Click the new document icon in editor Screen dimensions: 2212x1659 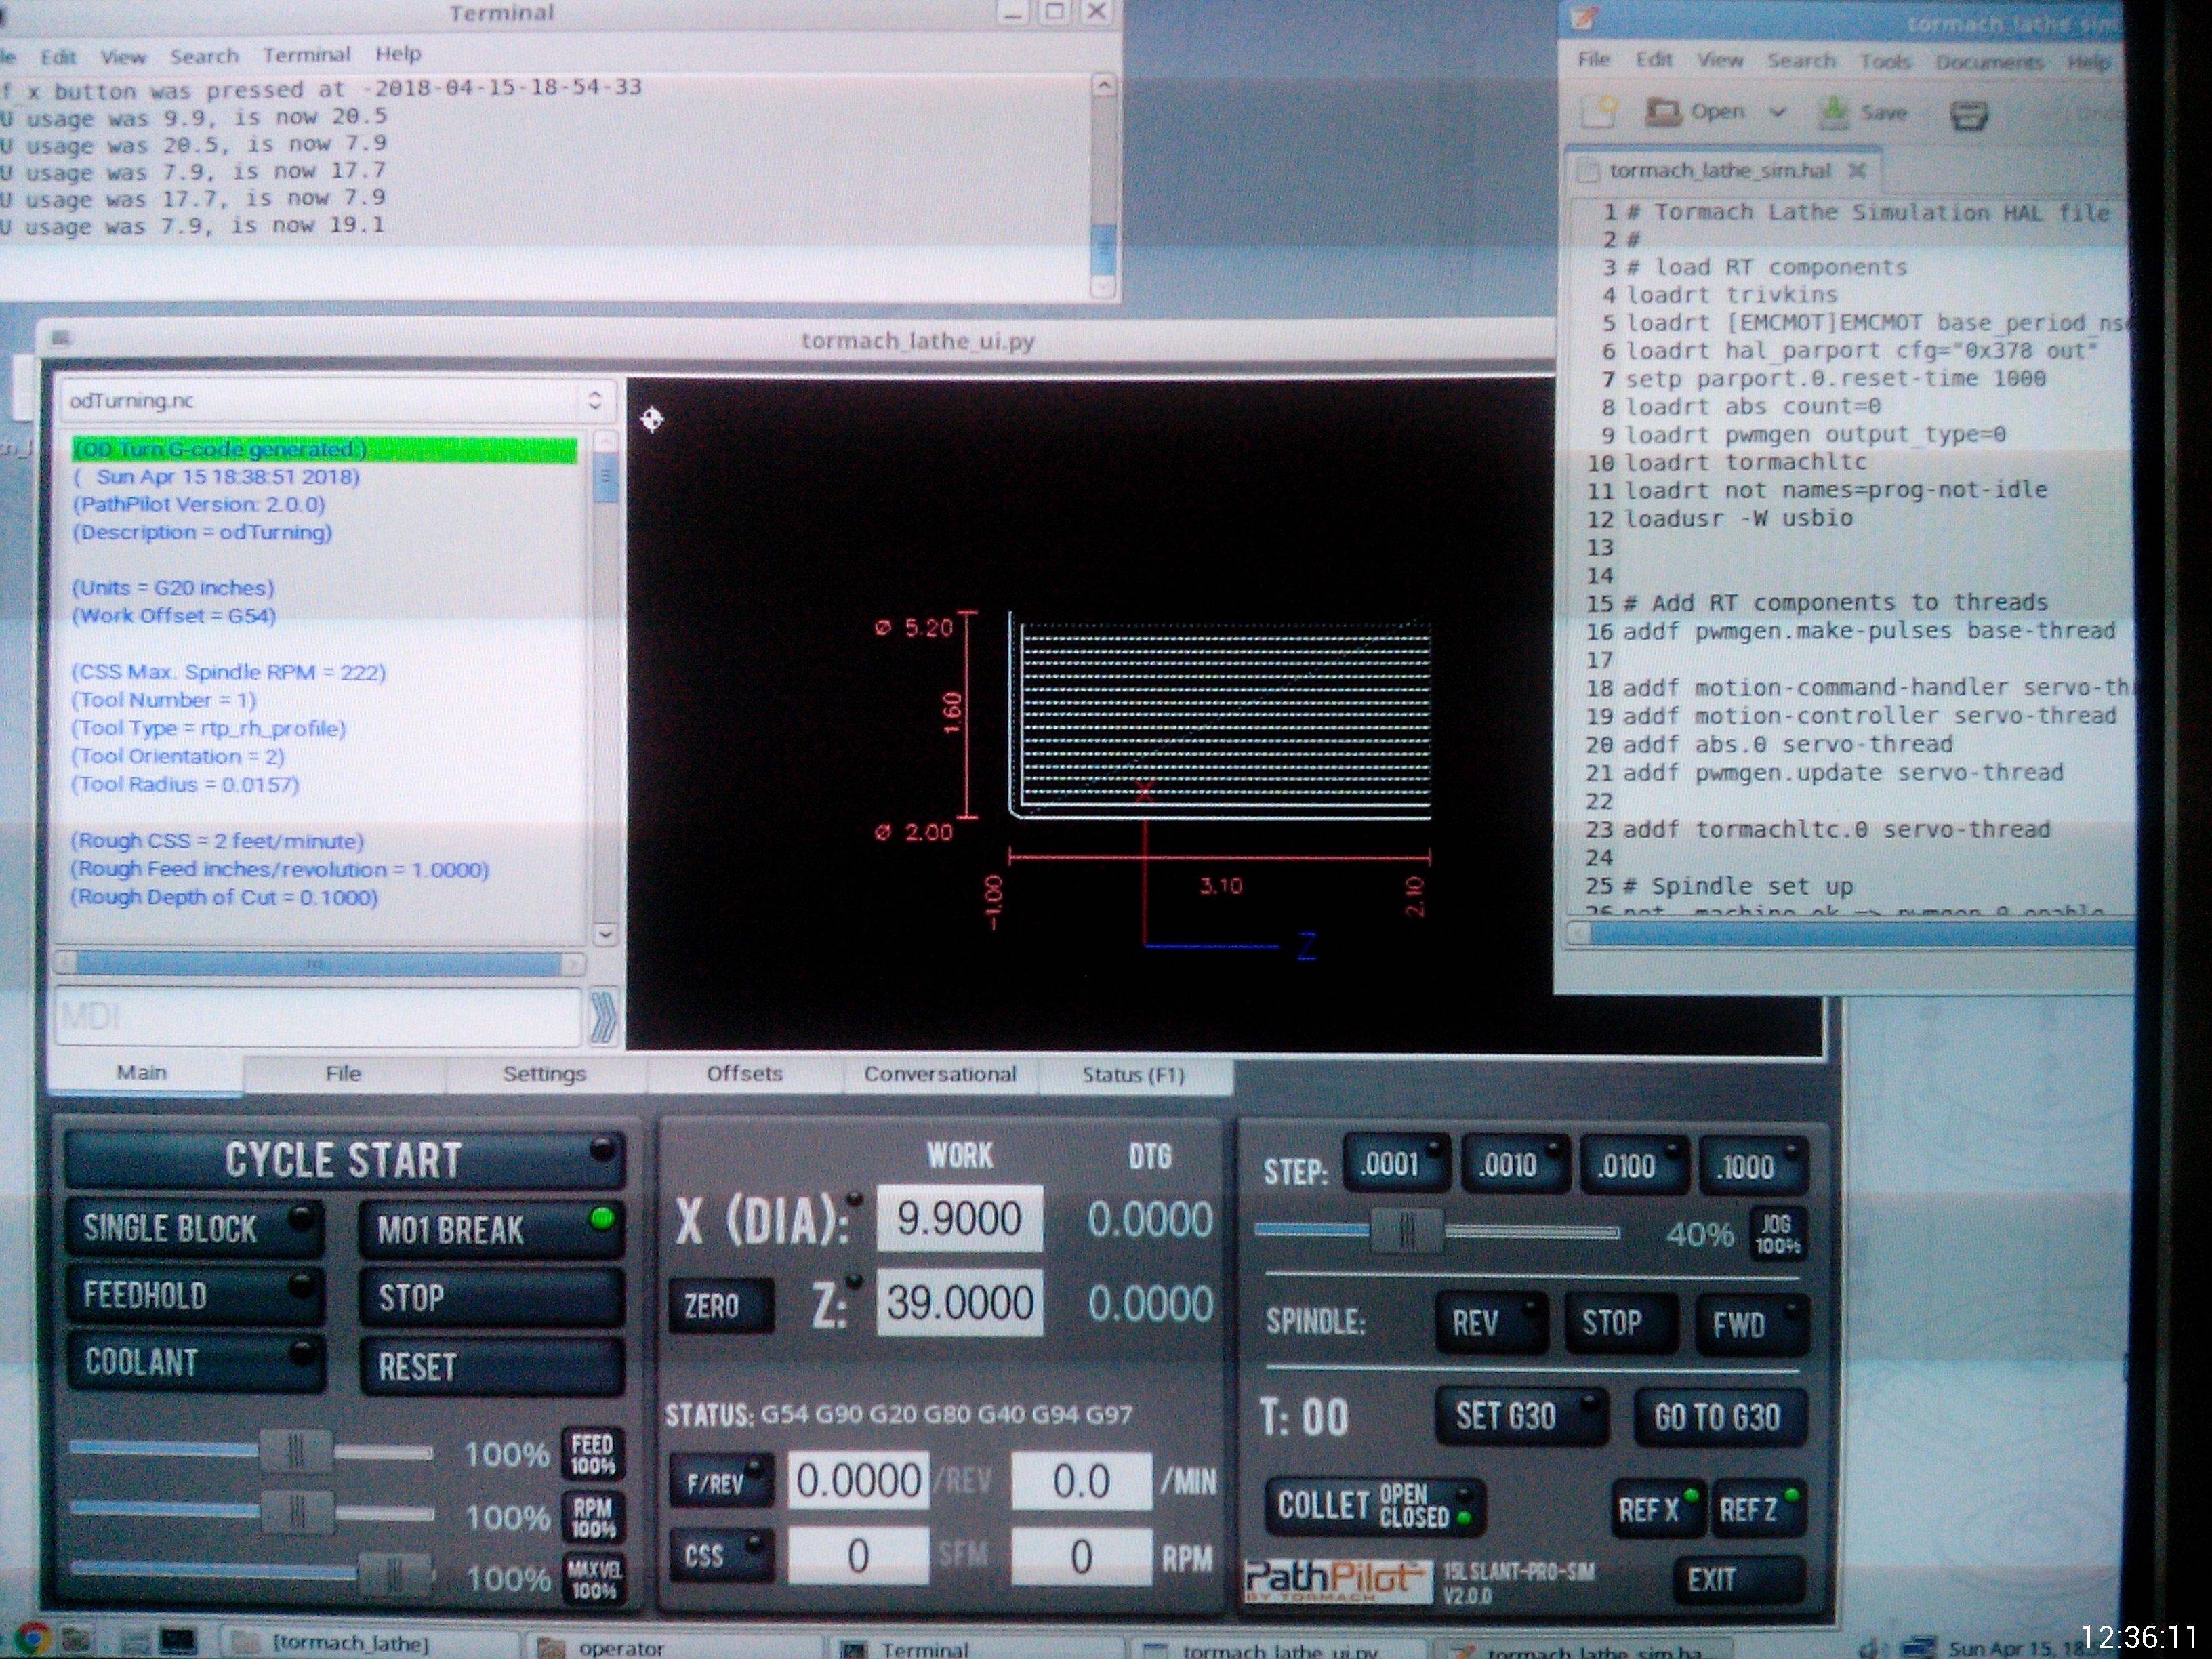(x=1599, y=113)
